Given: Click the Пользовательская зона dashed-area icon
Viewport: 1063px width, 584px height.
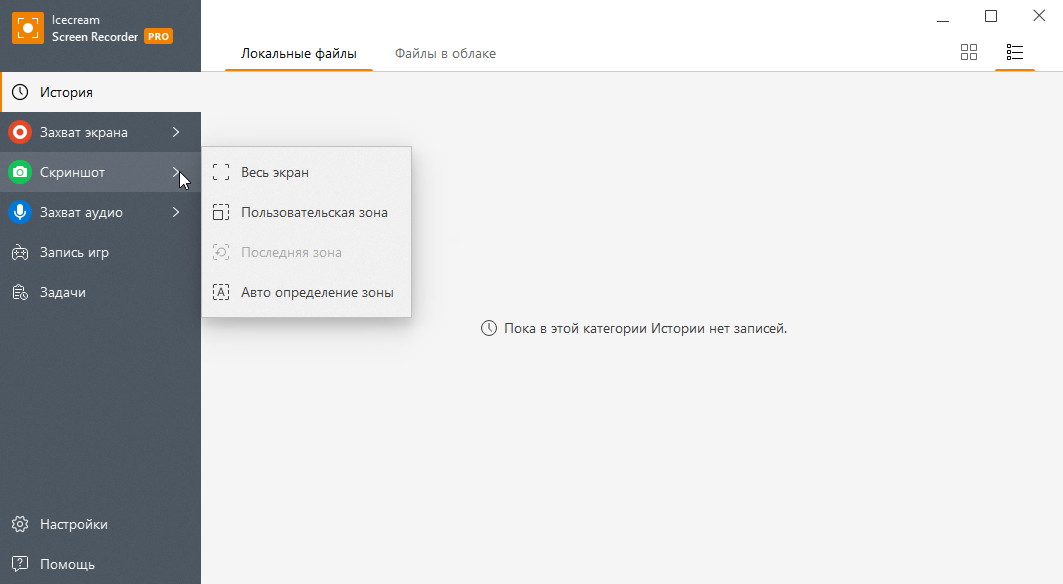Looking at the screenshot, I should [x=221, y=212].
